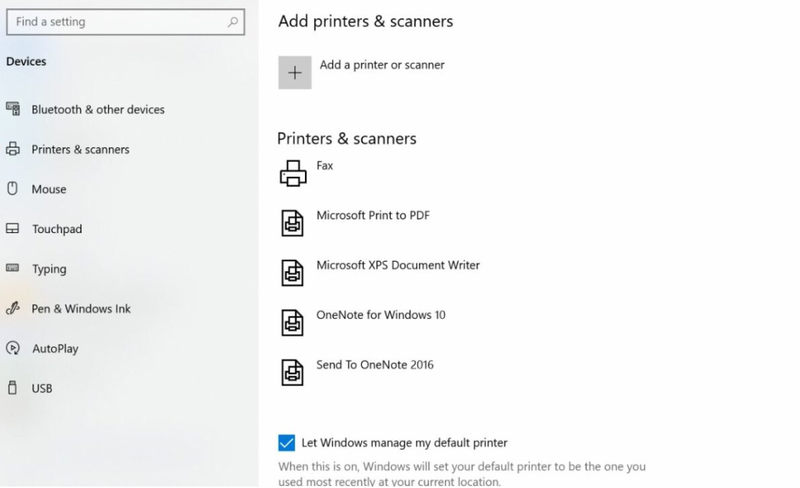Click the plus icon to add a printer
800x488 pixels.
[x=294, y=72]
